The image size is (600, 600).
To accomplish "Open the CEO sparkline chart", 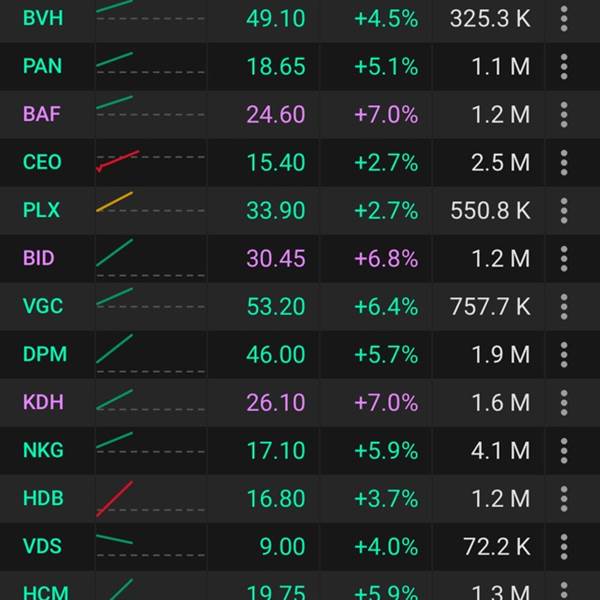I will tap(150, 162).
